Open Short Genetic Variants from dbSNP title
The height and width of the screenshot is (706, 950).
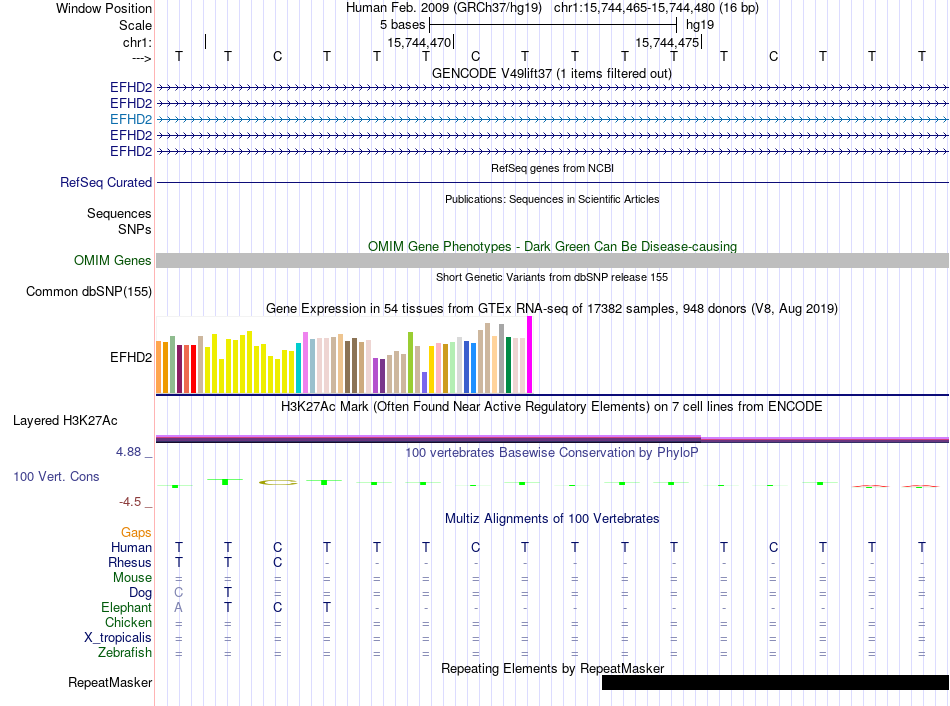[552, 277]
